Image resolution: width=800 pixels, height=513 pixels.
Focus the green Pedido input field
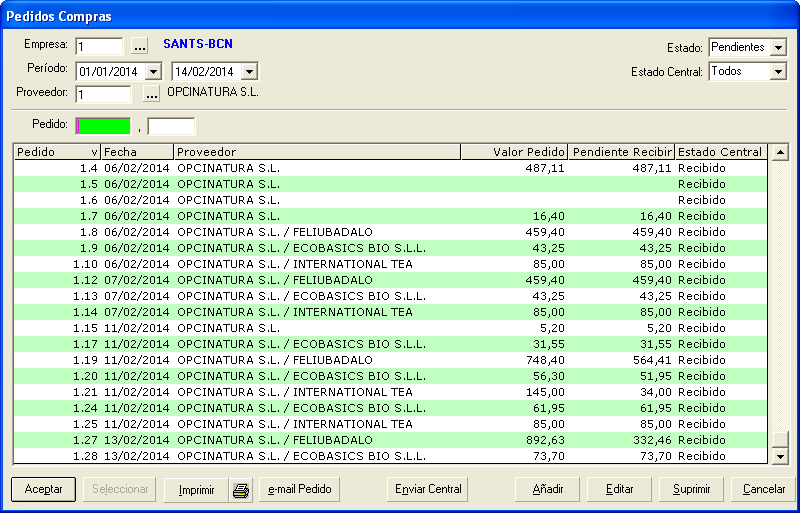pos(104,126)
